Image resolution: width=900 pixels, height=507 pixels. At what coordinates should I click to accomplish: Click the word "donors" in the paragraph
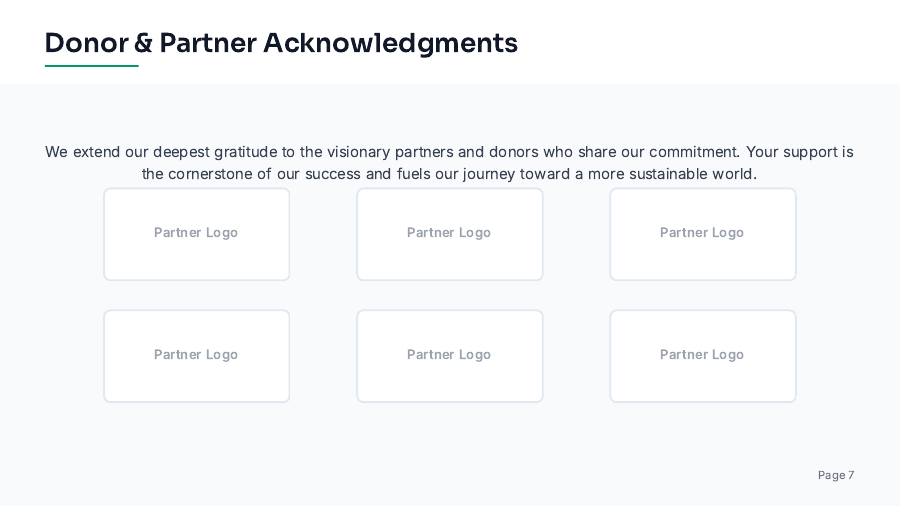513,152
